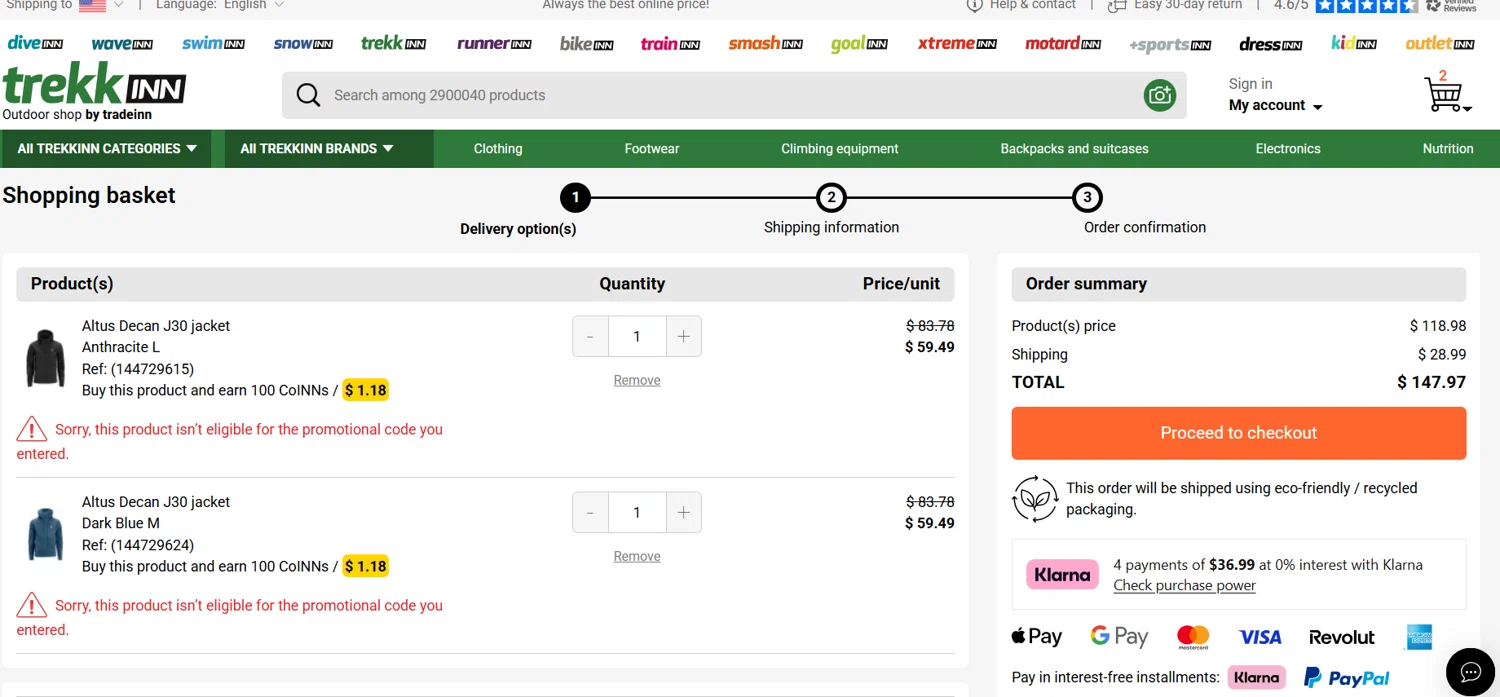This screenshot has width=1500, height=697.
Task: Click the product search input field
Action: click(x=734, y=95)
